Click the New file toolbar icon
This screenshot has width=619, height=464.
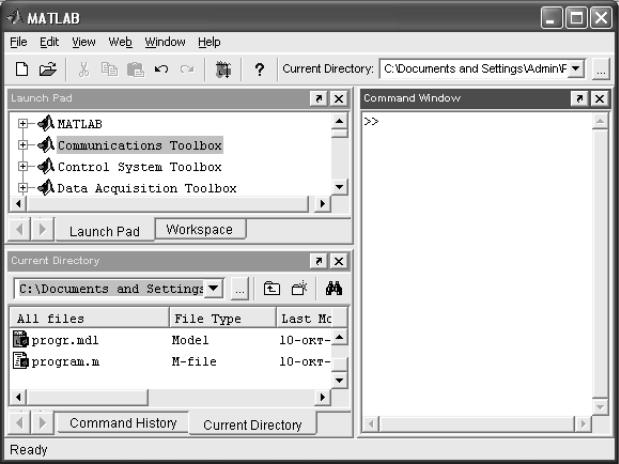point(22,69)
